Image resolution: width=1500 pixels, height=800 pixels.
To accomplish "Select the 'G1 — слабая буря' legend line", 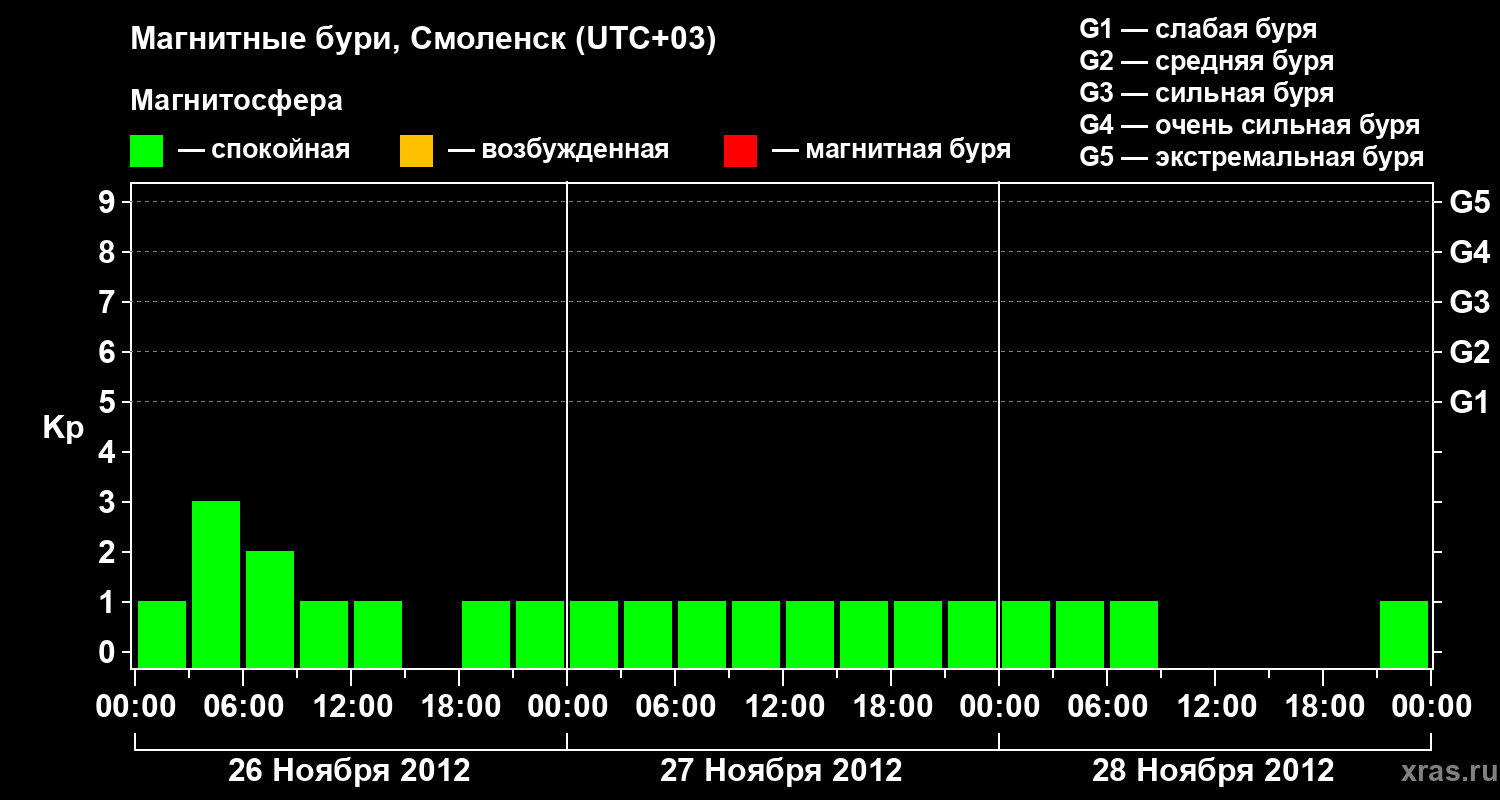I will [x=1199, y=29].
